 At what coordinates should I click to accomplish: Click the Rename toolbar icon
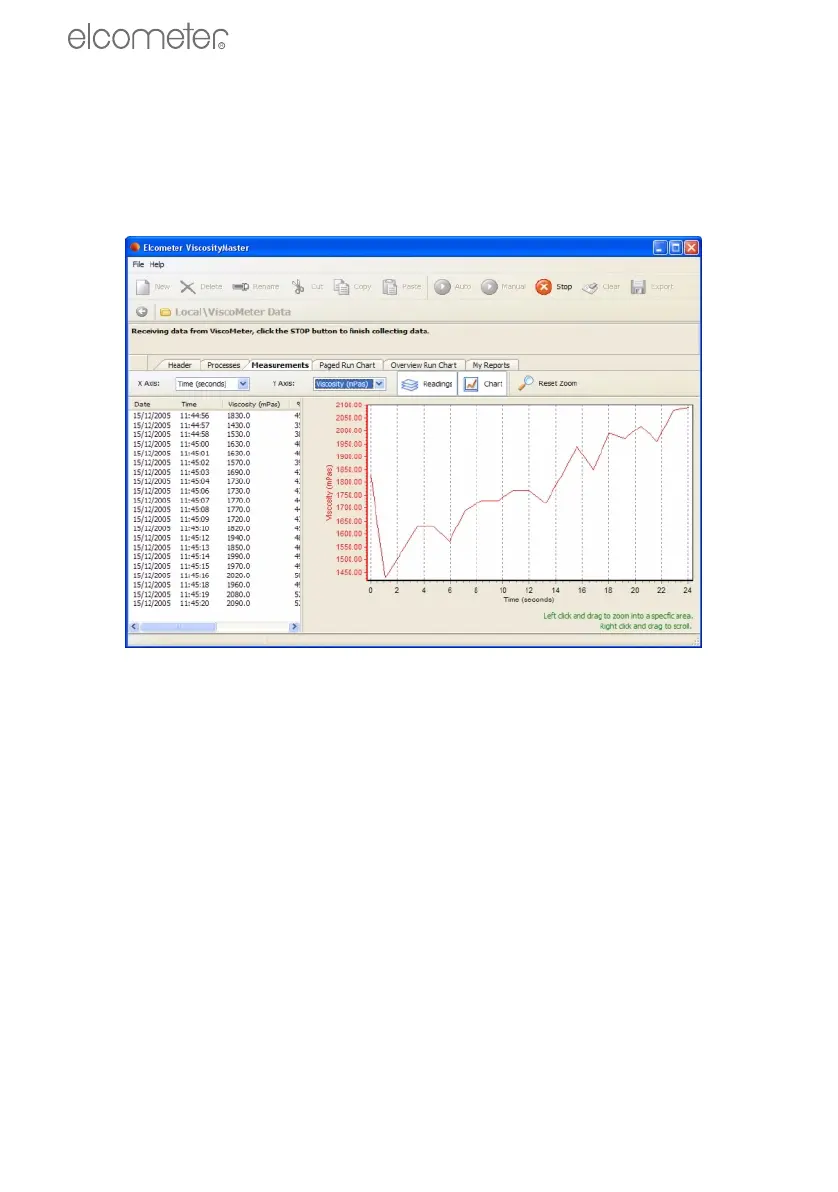(x=240, y=287)
